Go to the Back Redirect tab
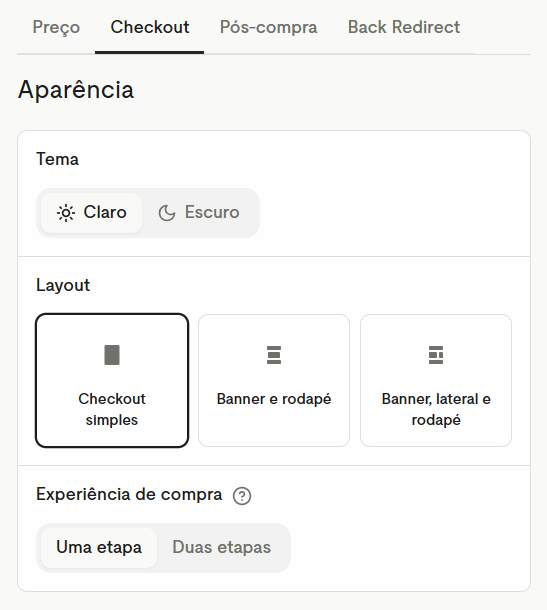The image size is (547, 610). tap(404, 27)
